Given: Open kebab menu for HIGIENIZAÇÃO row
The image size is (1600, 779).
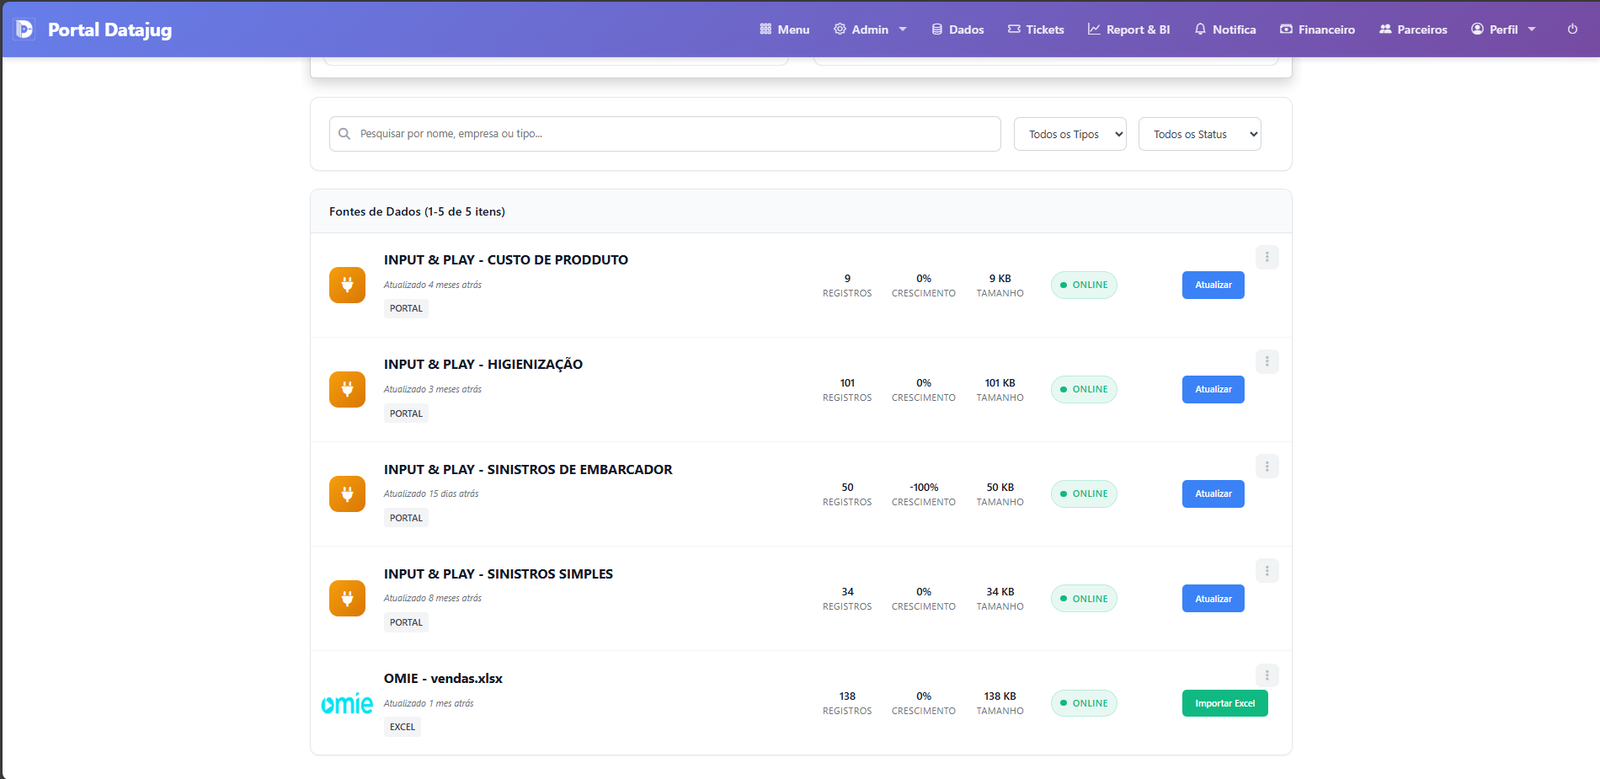Looking at the screenshot, I should pyautogui.click(x=1267, y=362).
